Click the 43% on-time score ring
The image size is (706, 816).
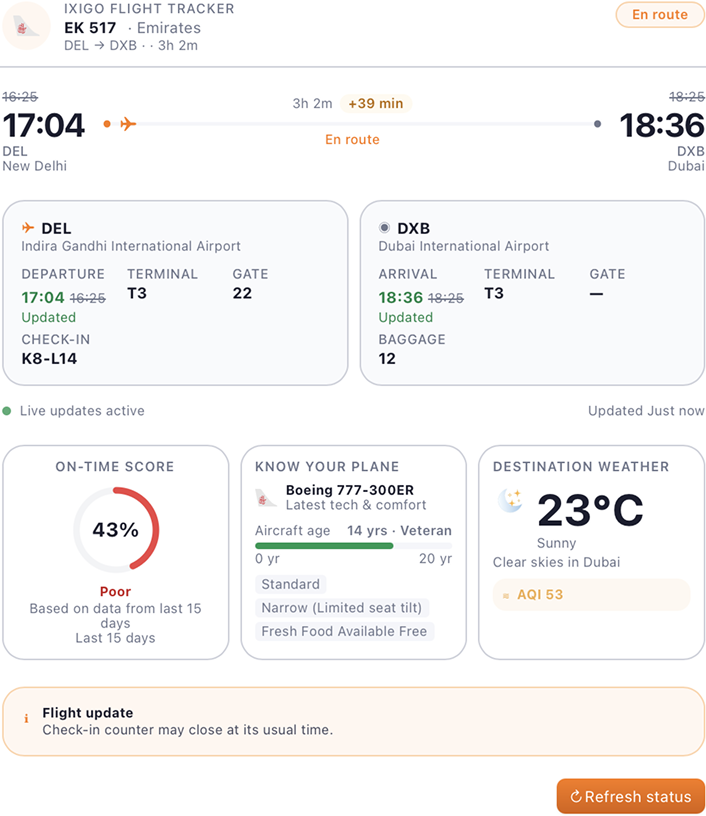pos(116,530)
